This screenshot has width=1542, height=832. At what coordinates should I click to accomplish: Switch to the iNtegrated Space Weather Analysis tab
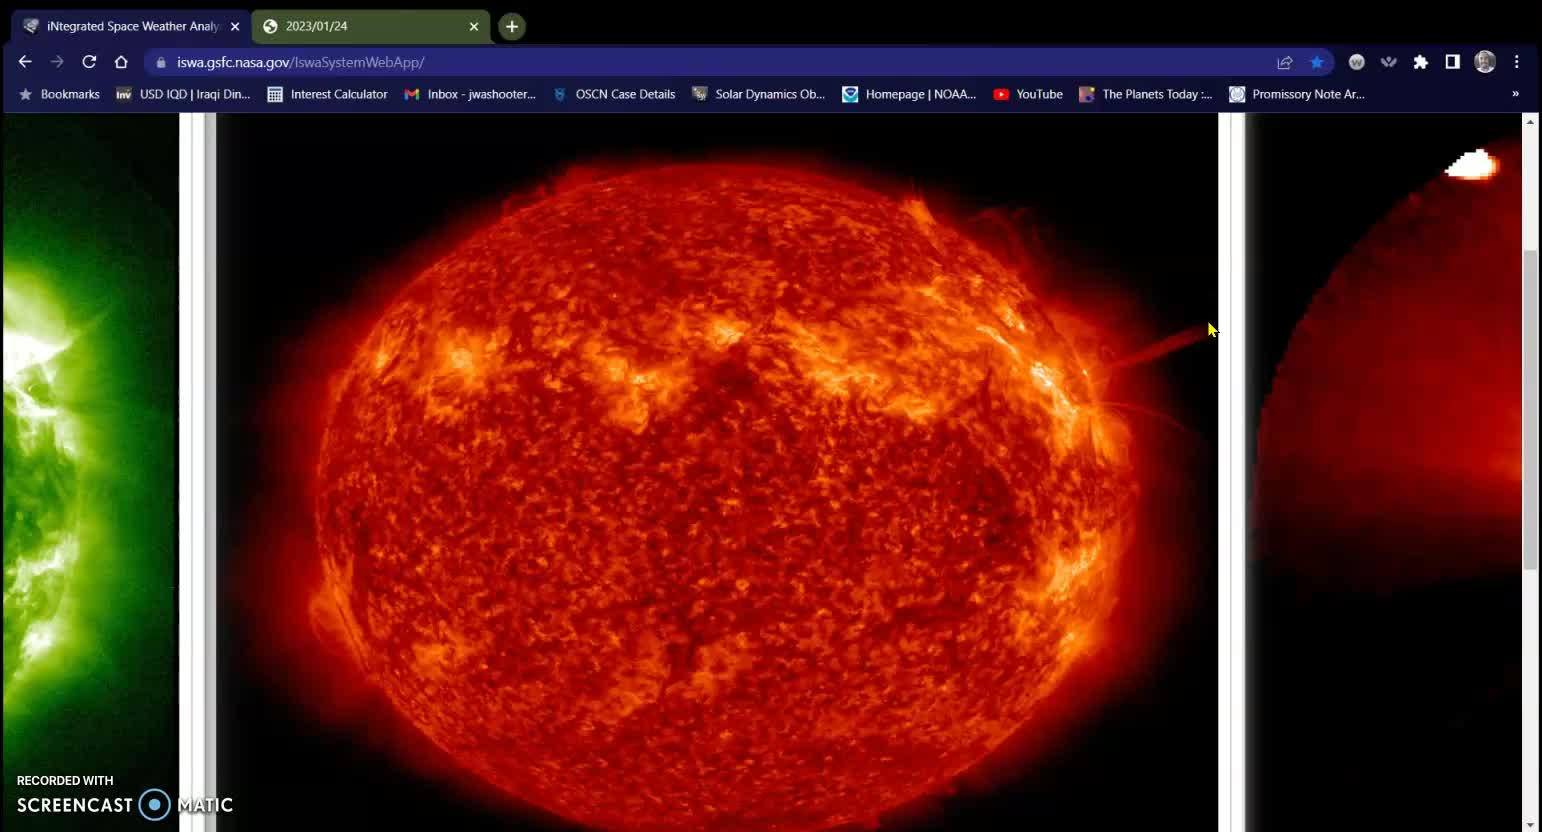pos(130,27)
